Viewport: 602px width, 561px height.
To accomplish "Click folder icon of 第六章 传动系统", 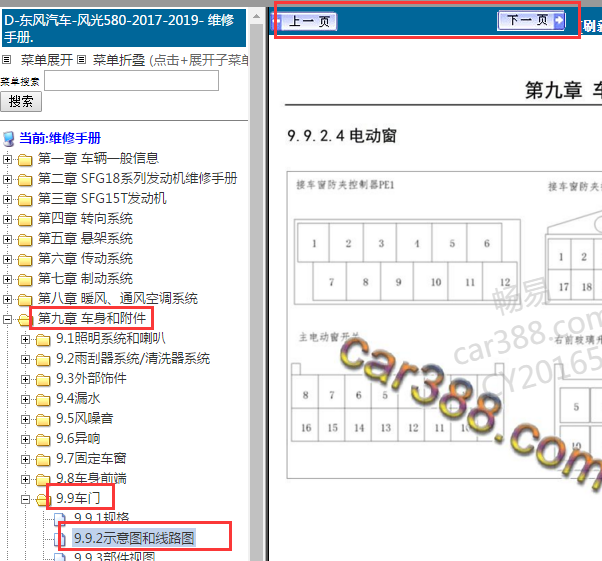I will (25, 259).
